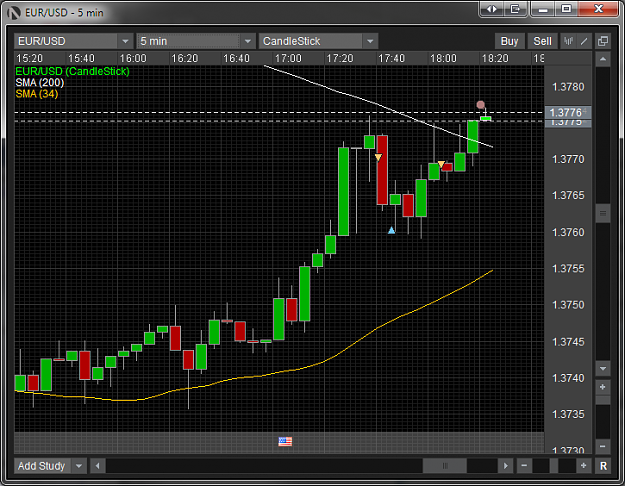Screen dimensions: 625x486
Task: Click the horizontal scroll left arrow
Action: pos(97,466)
